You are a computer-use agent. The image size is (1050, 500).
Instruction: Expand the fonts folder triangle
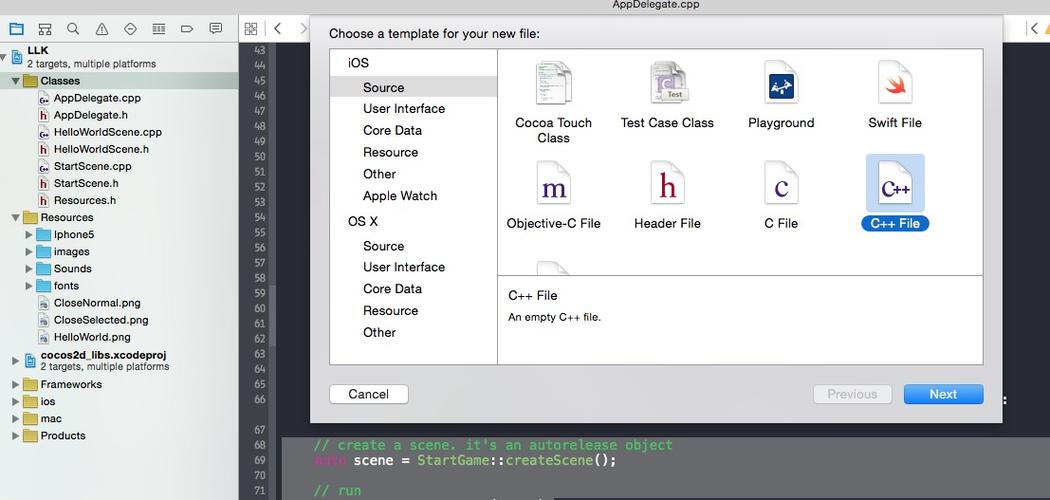pos(29,286)
